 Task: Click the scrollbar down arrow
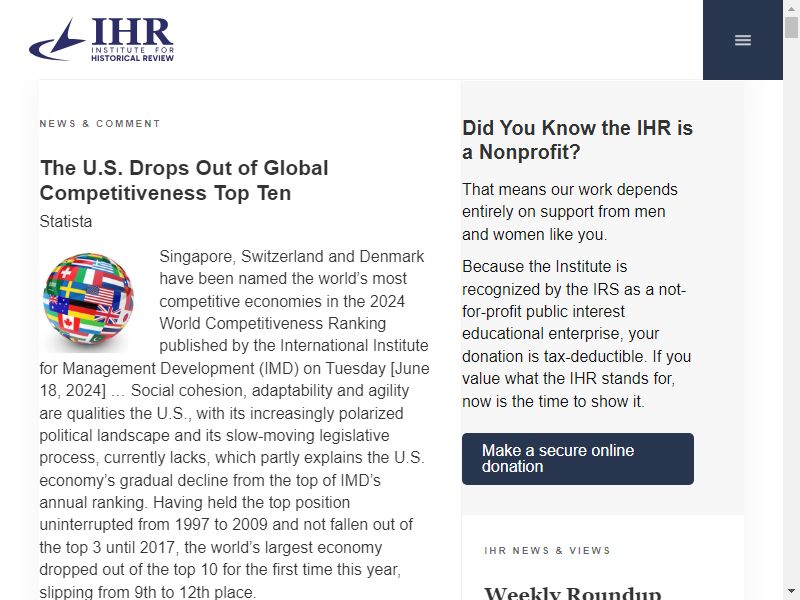[791, 592]
